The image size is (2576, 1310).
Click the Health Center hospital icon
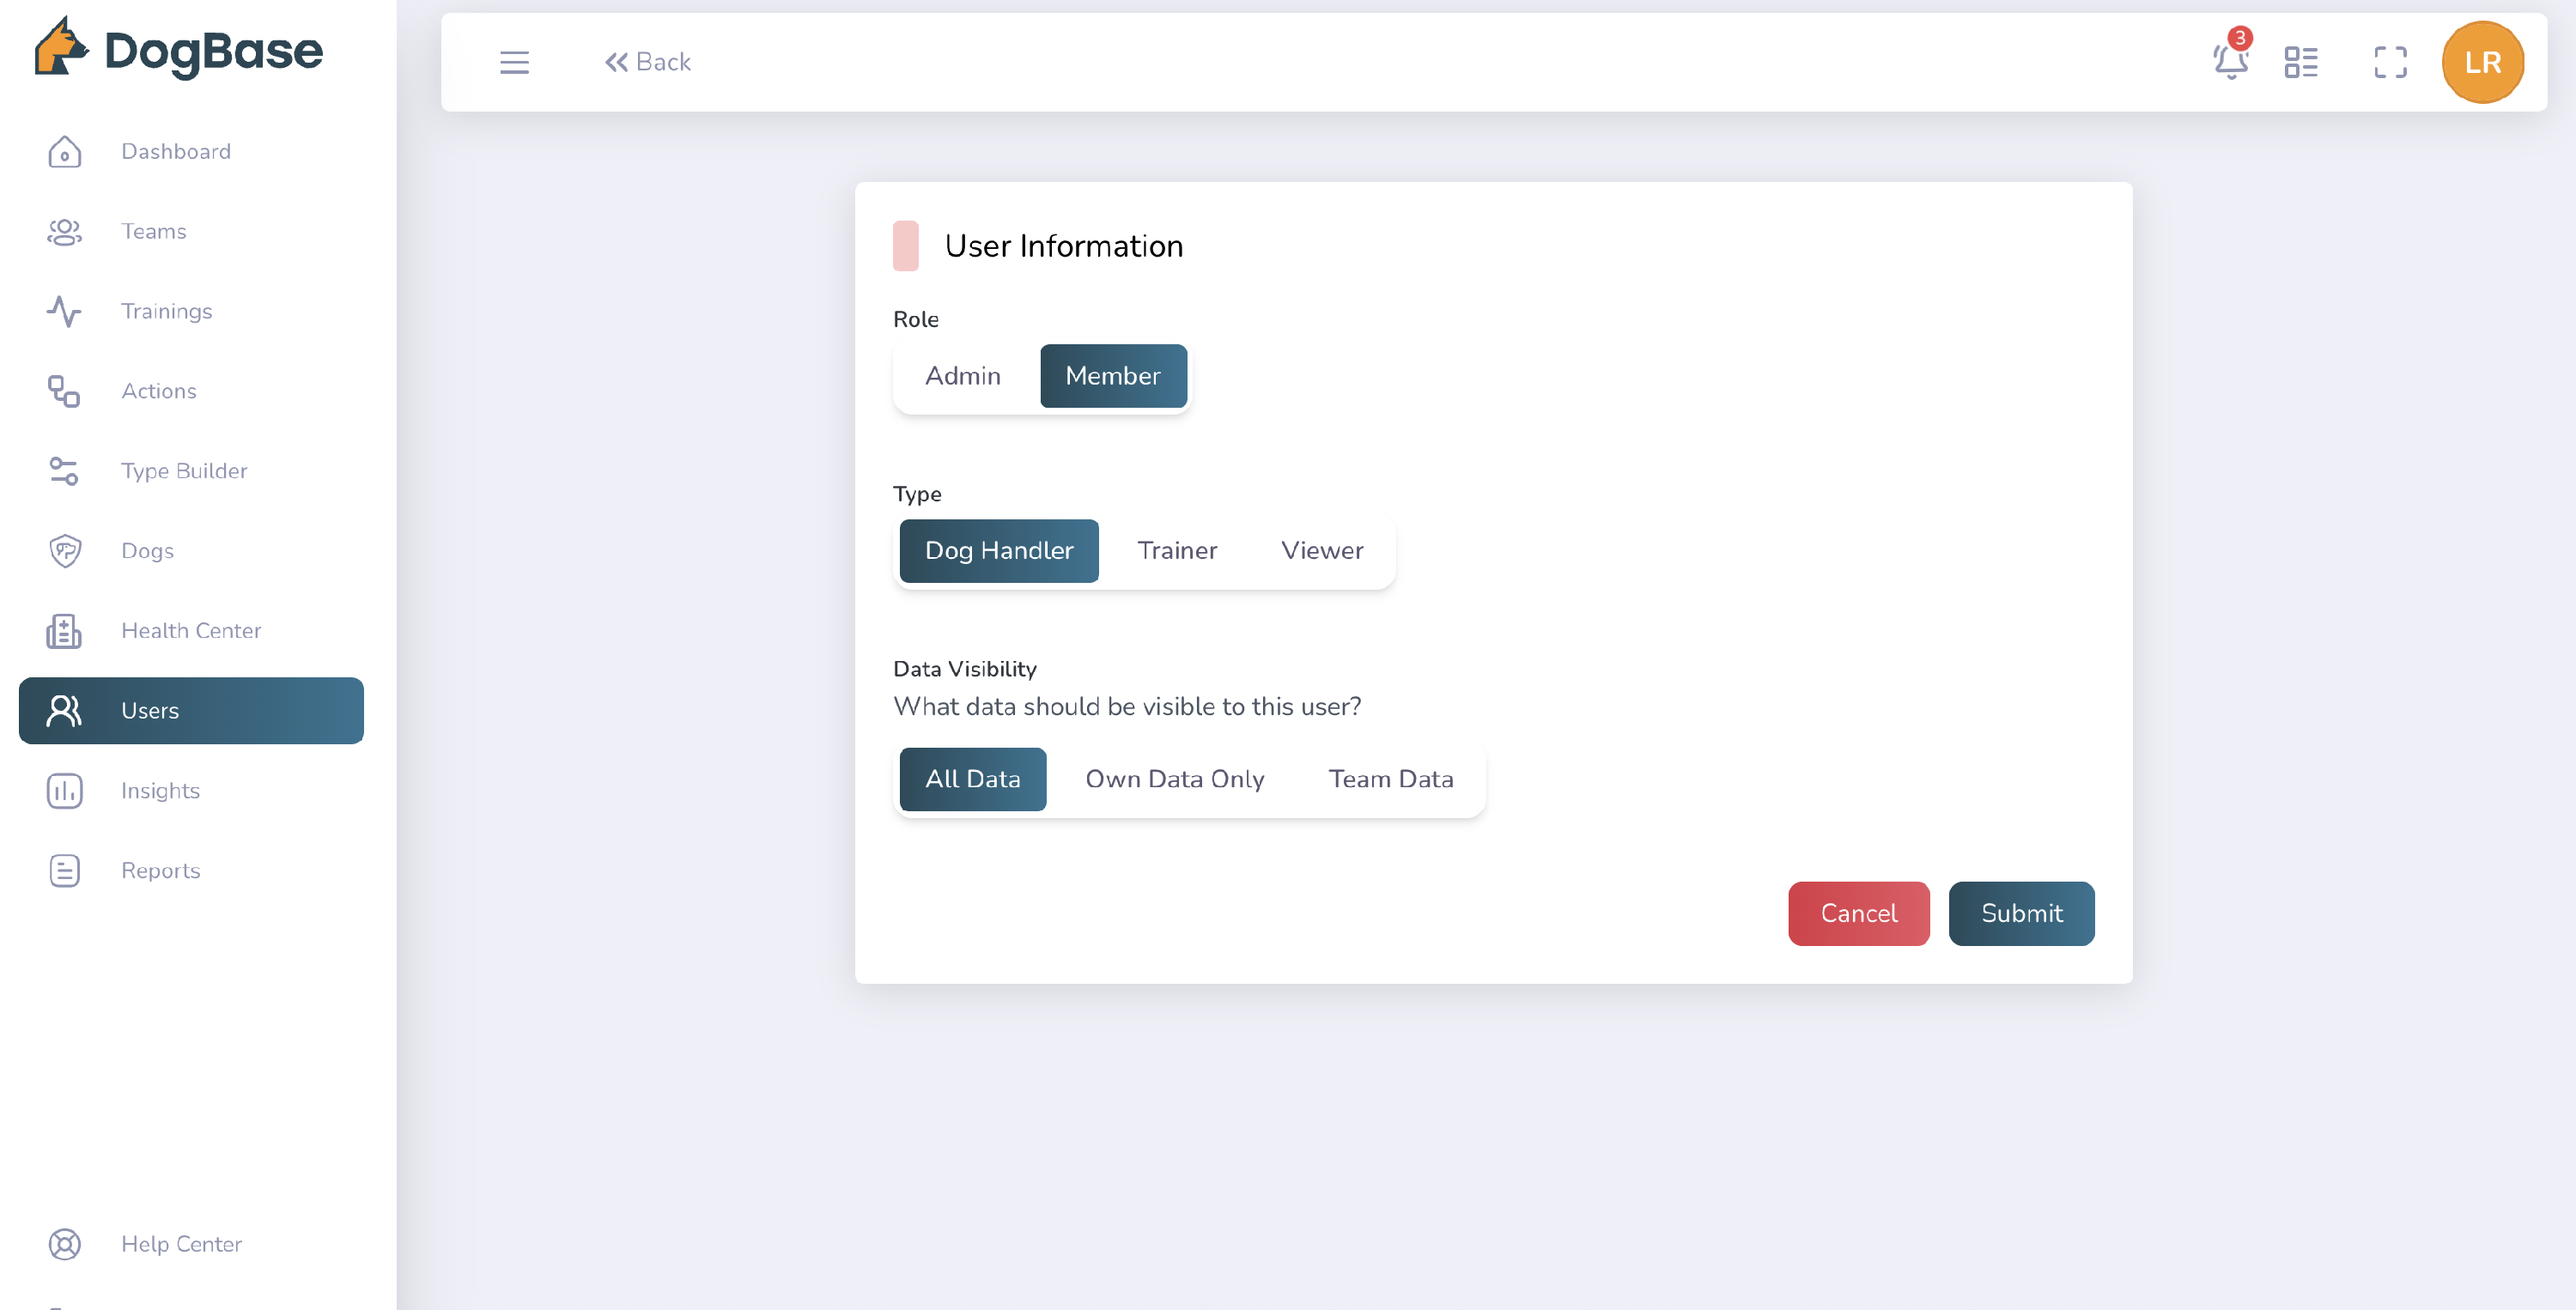click(64, 631)
